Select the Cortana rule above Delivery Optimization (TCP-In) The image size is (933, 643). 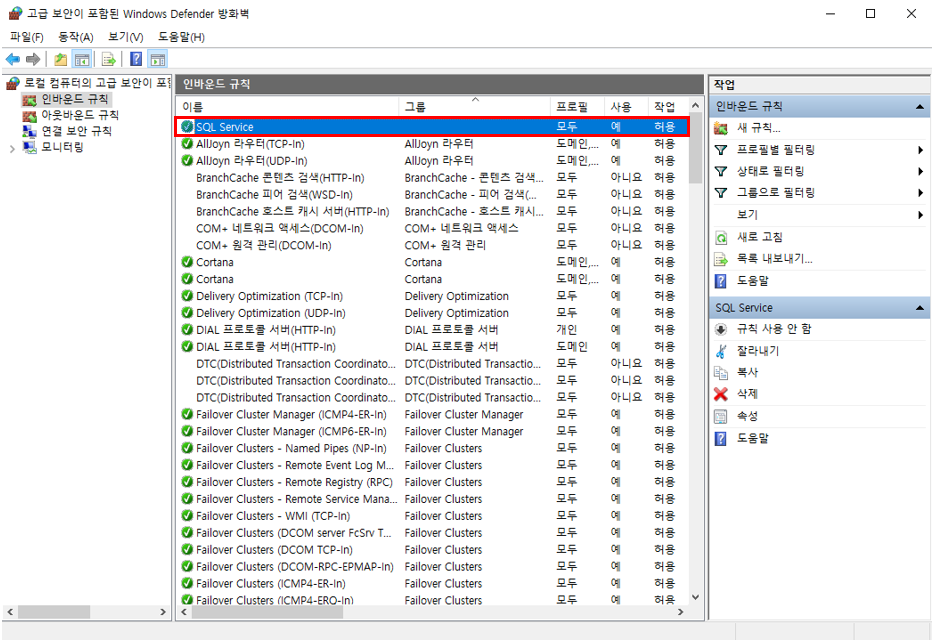point(433,279)
